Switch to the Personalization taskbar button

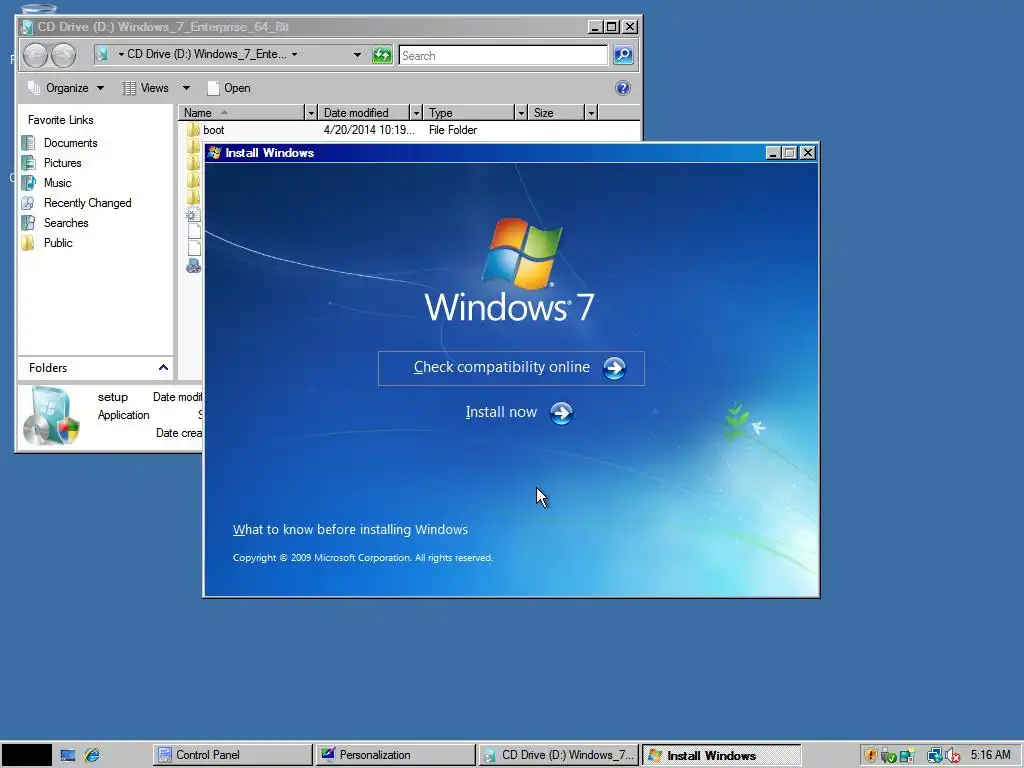coord(396,755)
